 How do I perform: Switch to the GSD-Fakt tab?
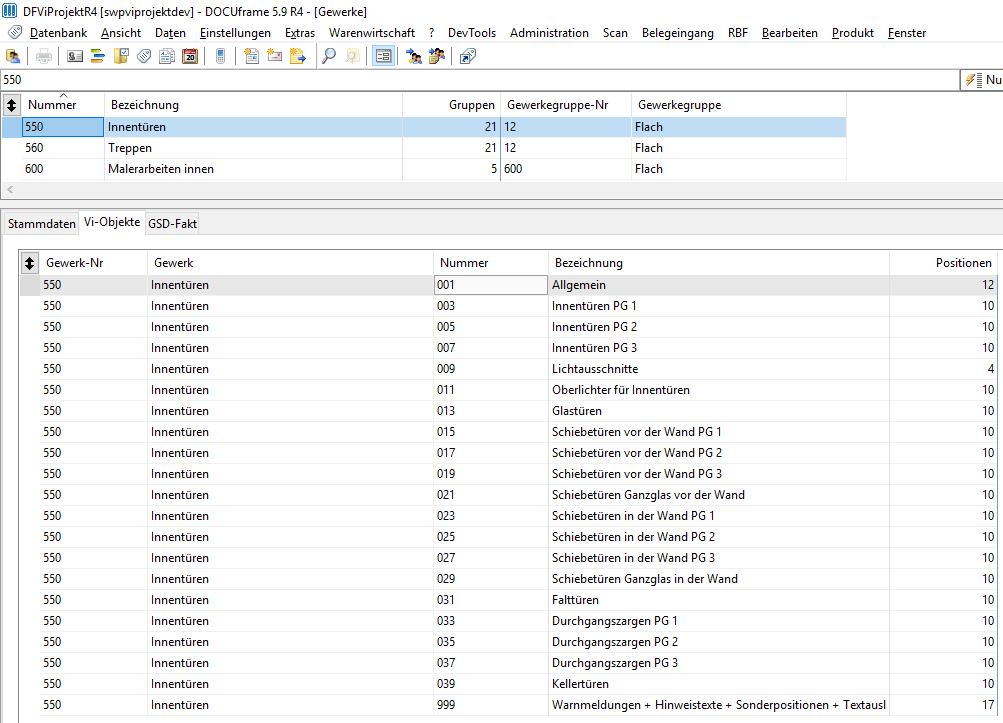click(x=173, y=224)
